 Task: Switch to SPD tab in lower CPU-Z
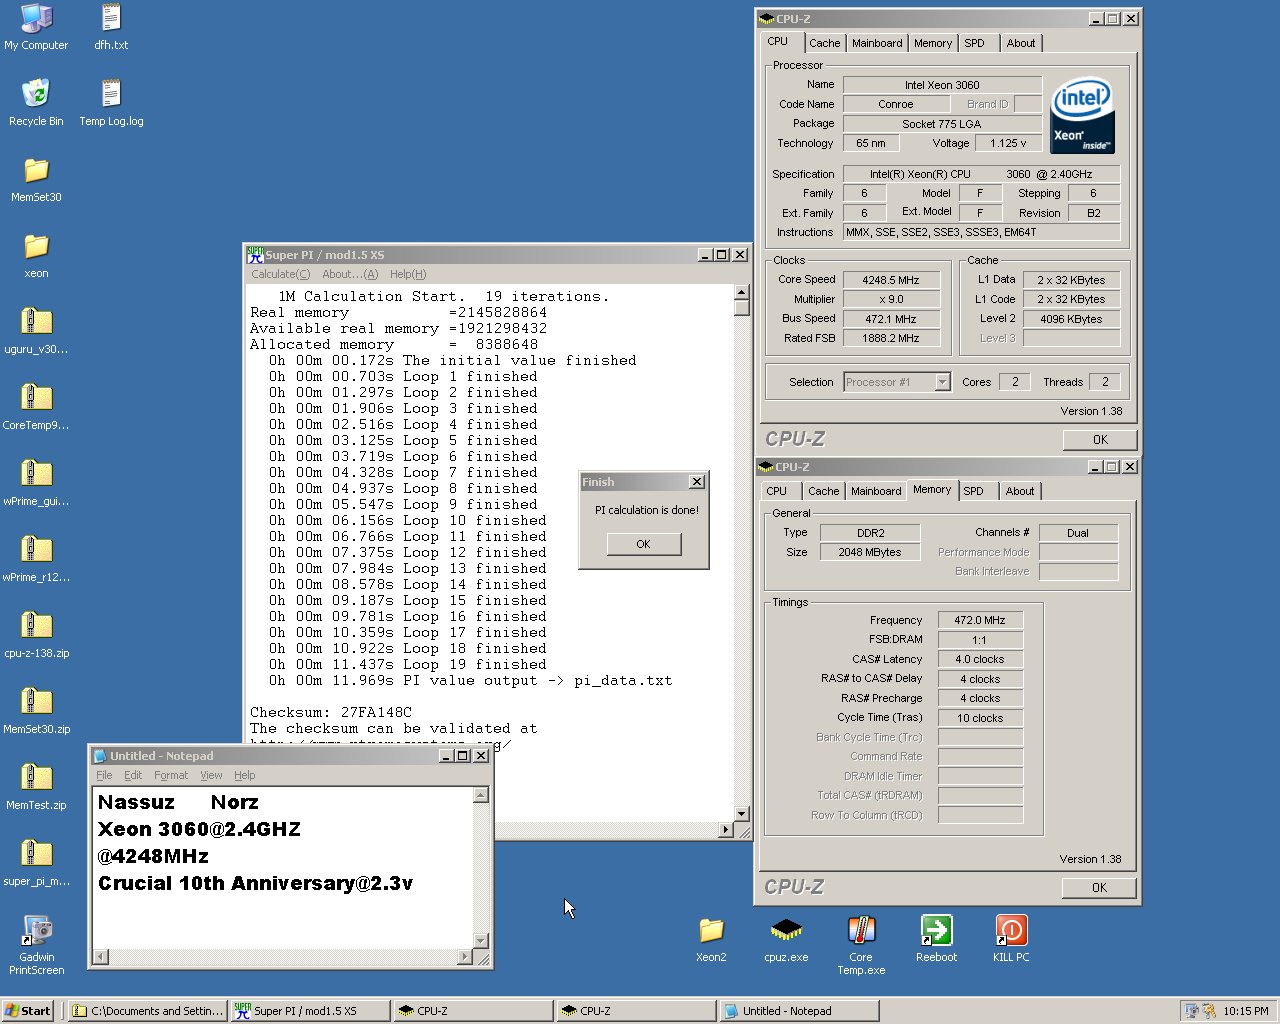point(974,491)
